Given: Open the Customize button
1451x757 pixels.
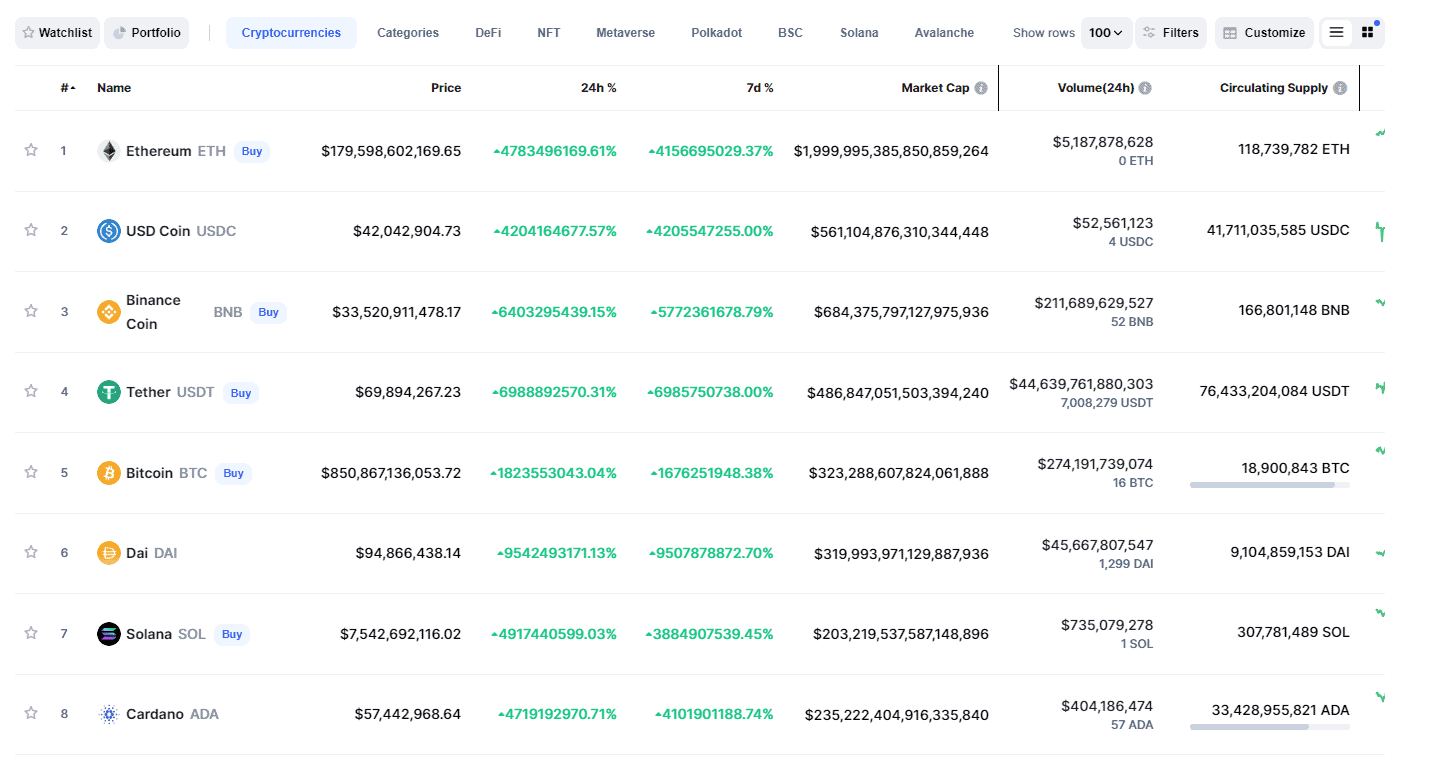Looking at the screenshot, I should pyautogui.click(x=1264, y=33).
